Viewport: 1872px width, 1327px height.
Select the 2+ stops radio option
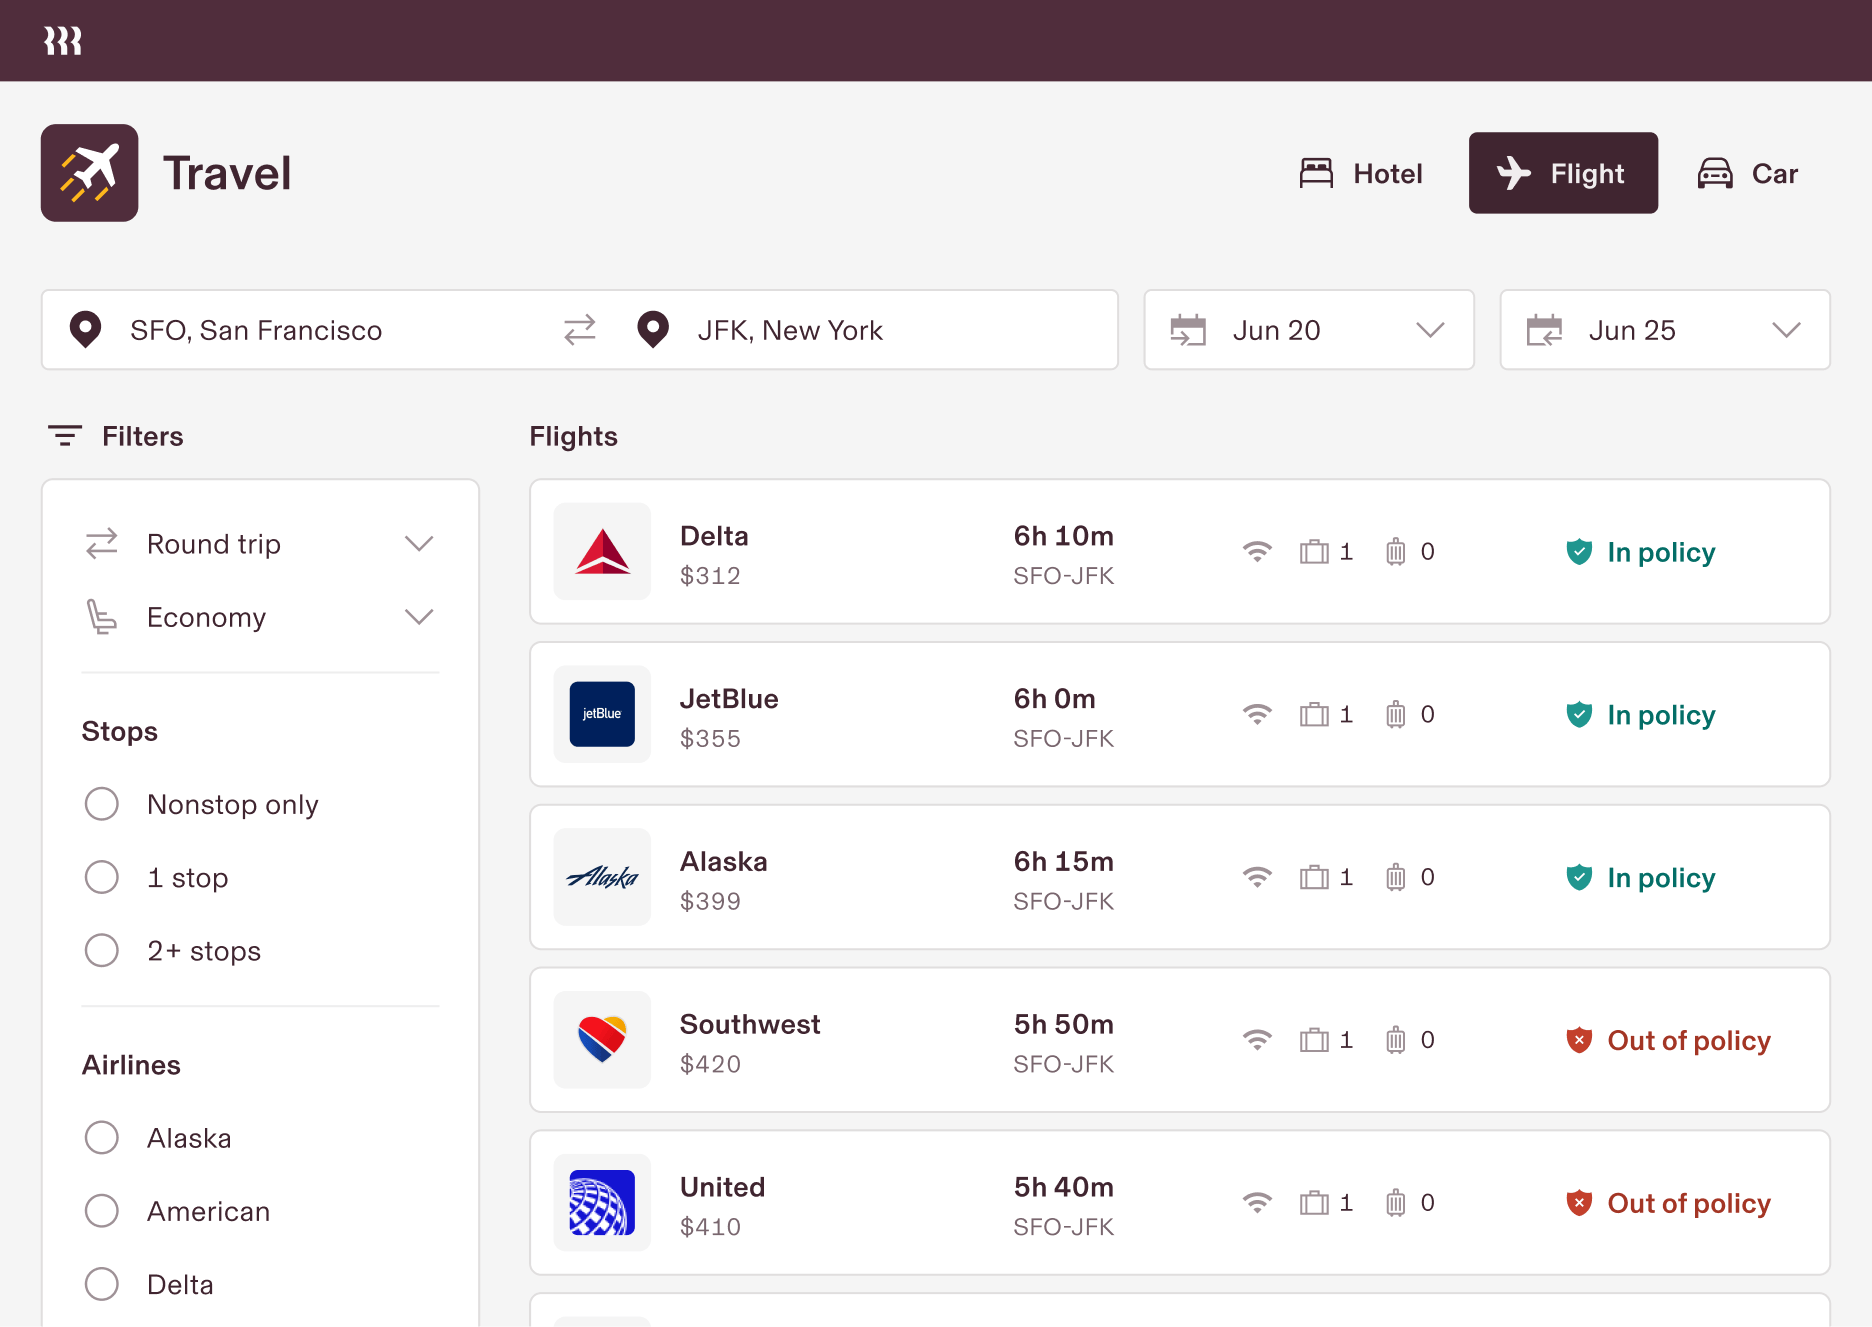(102, 950)
